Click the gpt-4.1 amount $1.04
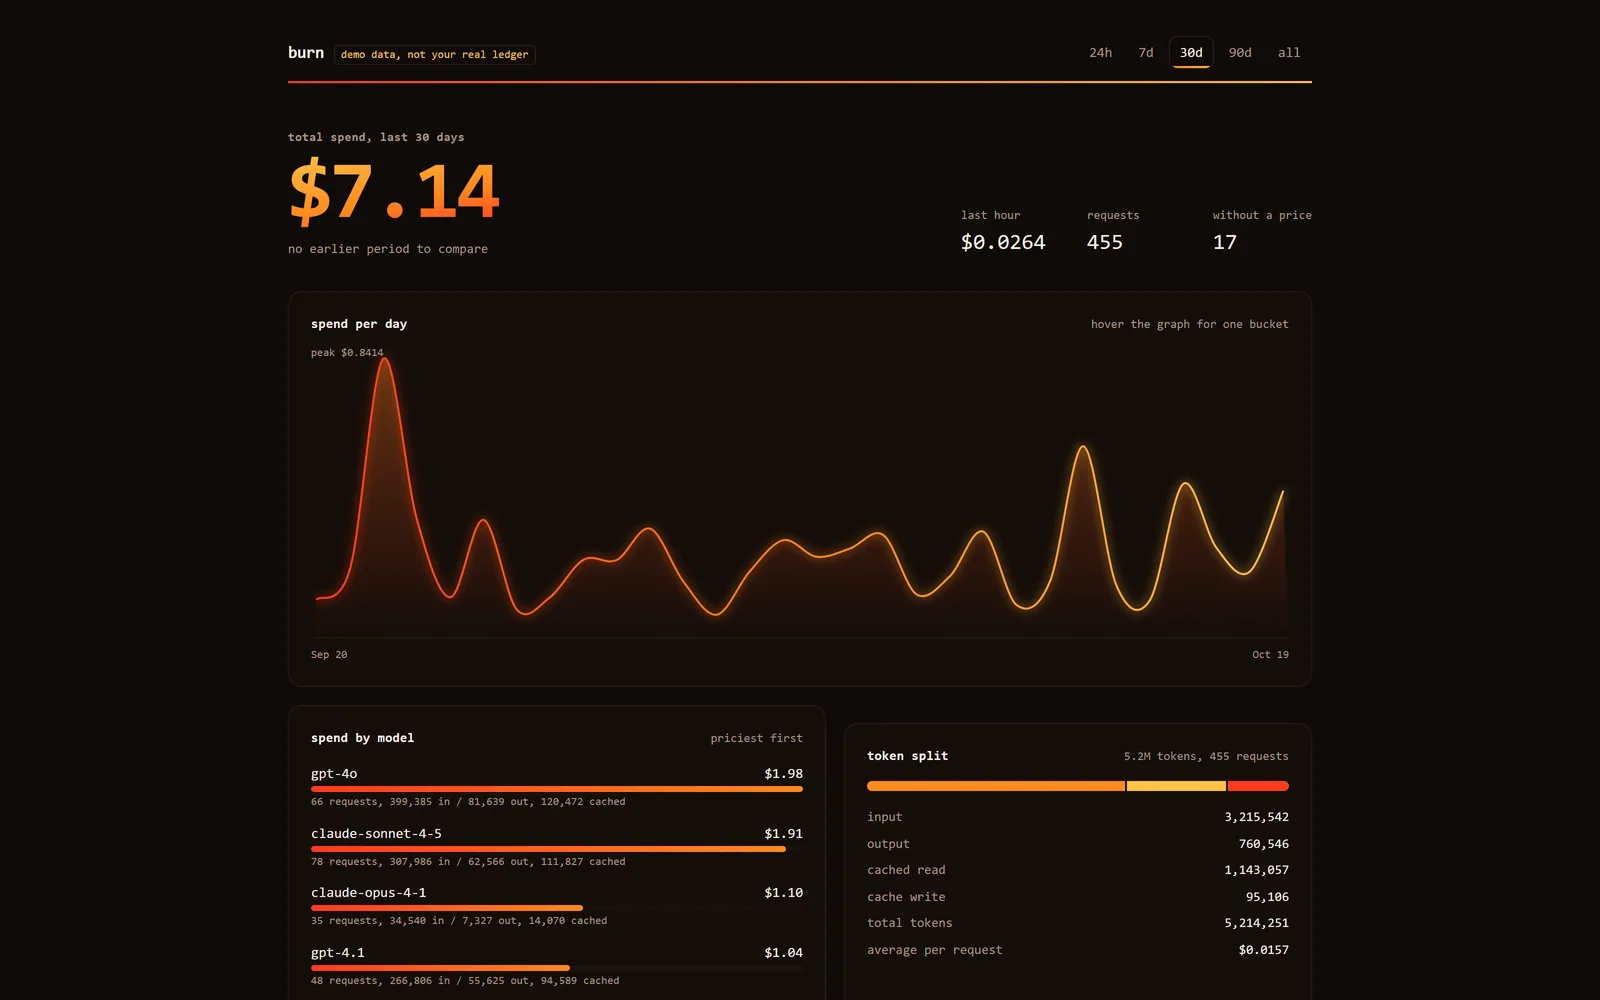1600x1000 pixels. pos(783,953)
